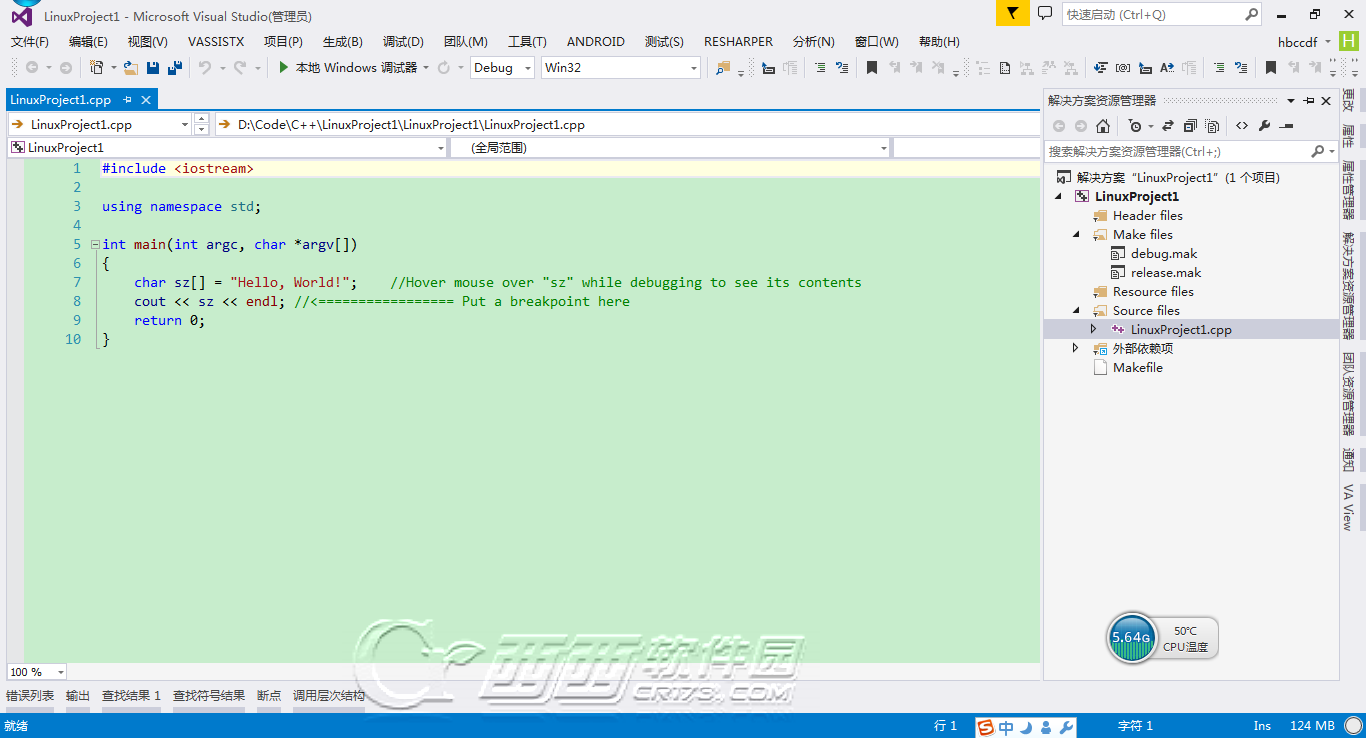
Task: Click the Ins insert-mode indicator in status bar
Action: pyautogui.click(x=1262, y=725)
